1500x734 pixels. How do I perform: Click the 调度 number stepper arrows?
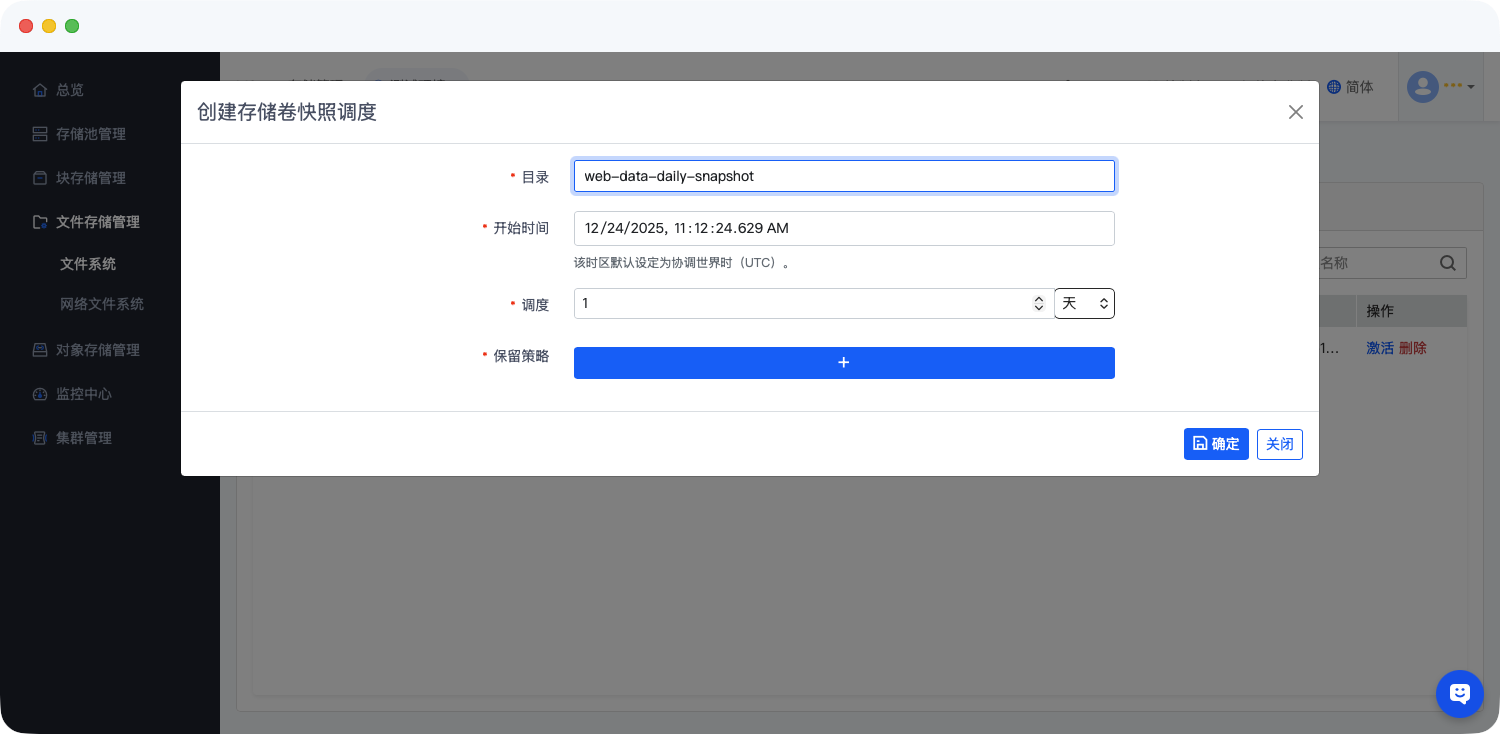coord(1038,303)
